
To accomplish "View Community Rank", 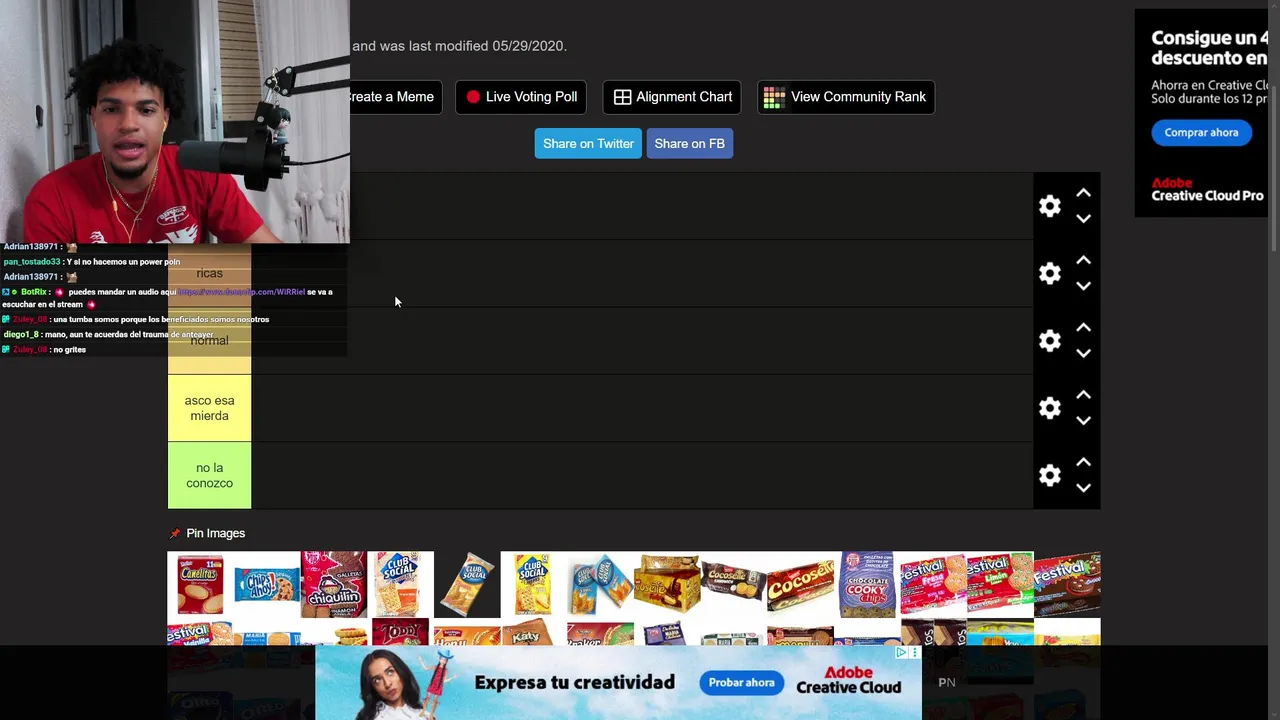I will (846, 97).
